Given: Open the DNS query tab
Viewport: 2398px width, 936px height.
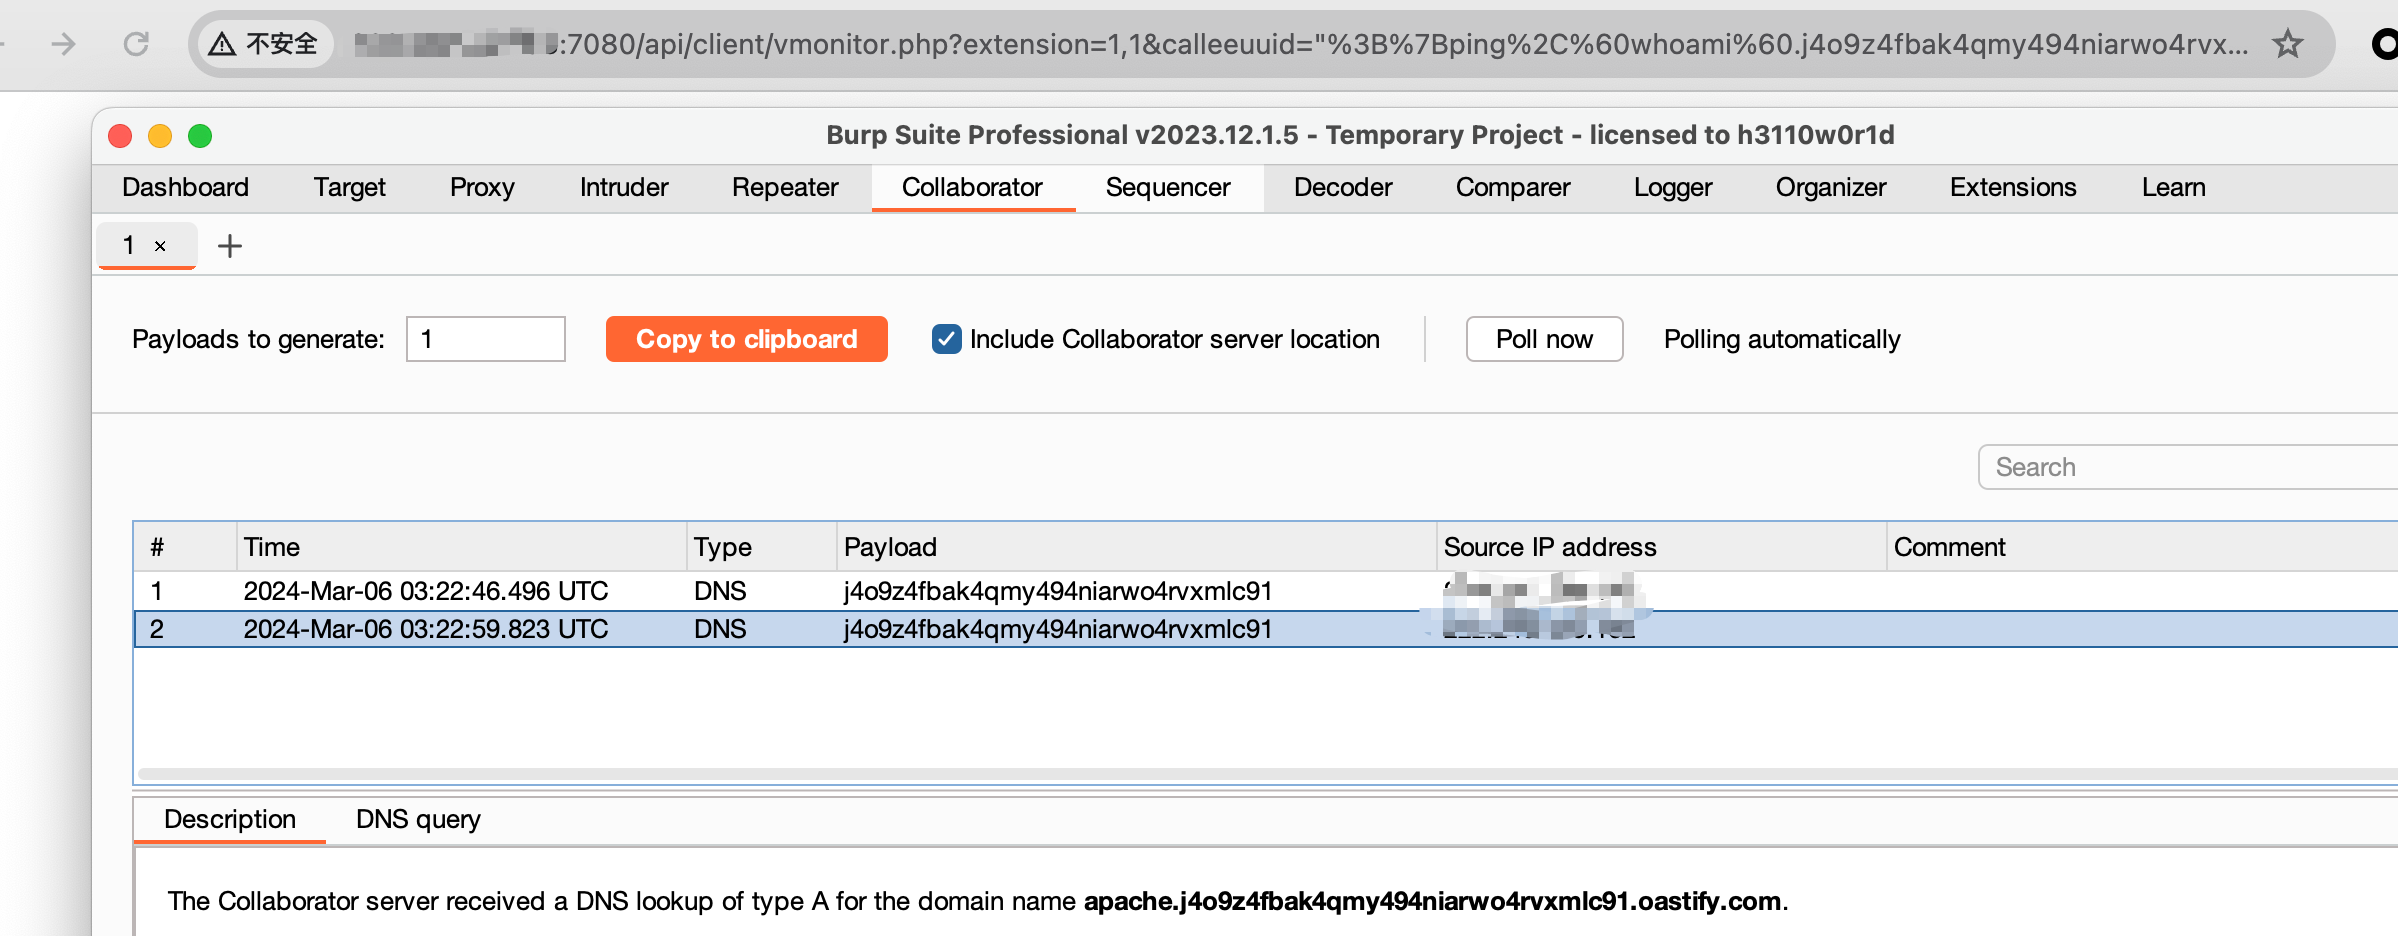Looking at the screenshot, I should coord(418,819).
